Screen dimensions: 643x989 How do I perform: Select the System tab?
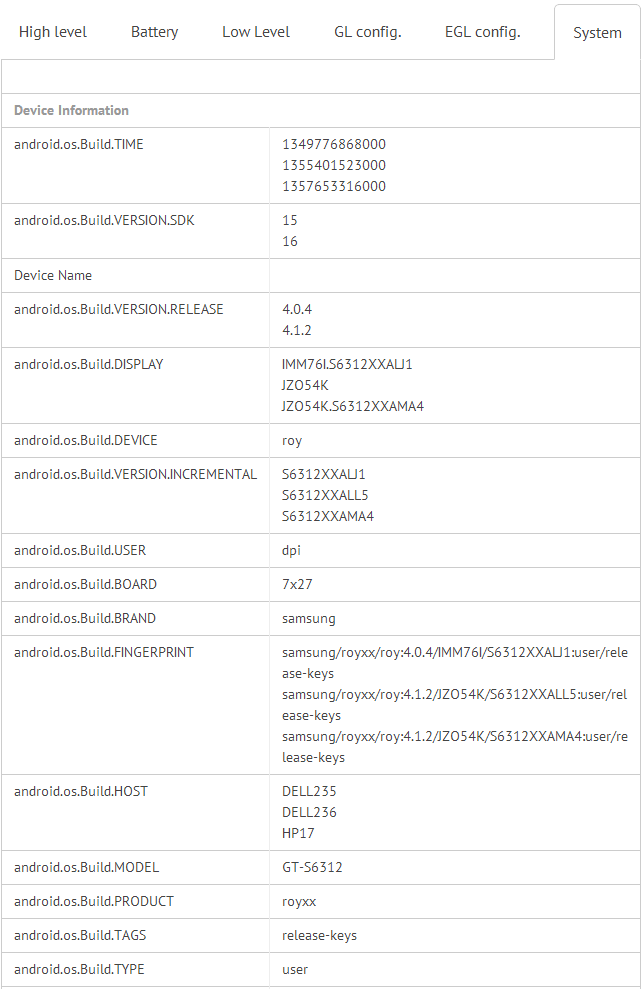click(597, 33)
